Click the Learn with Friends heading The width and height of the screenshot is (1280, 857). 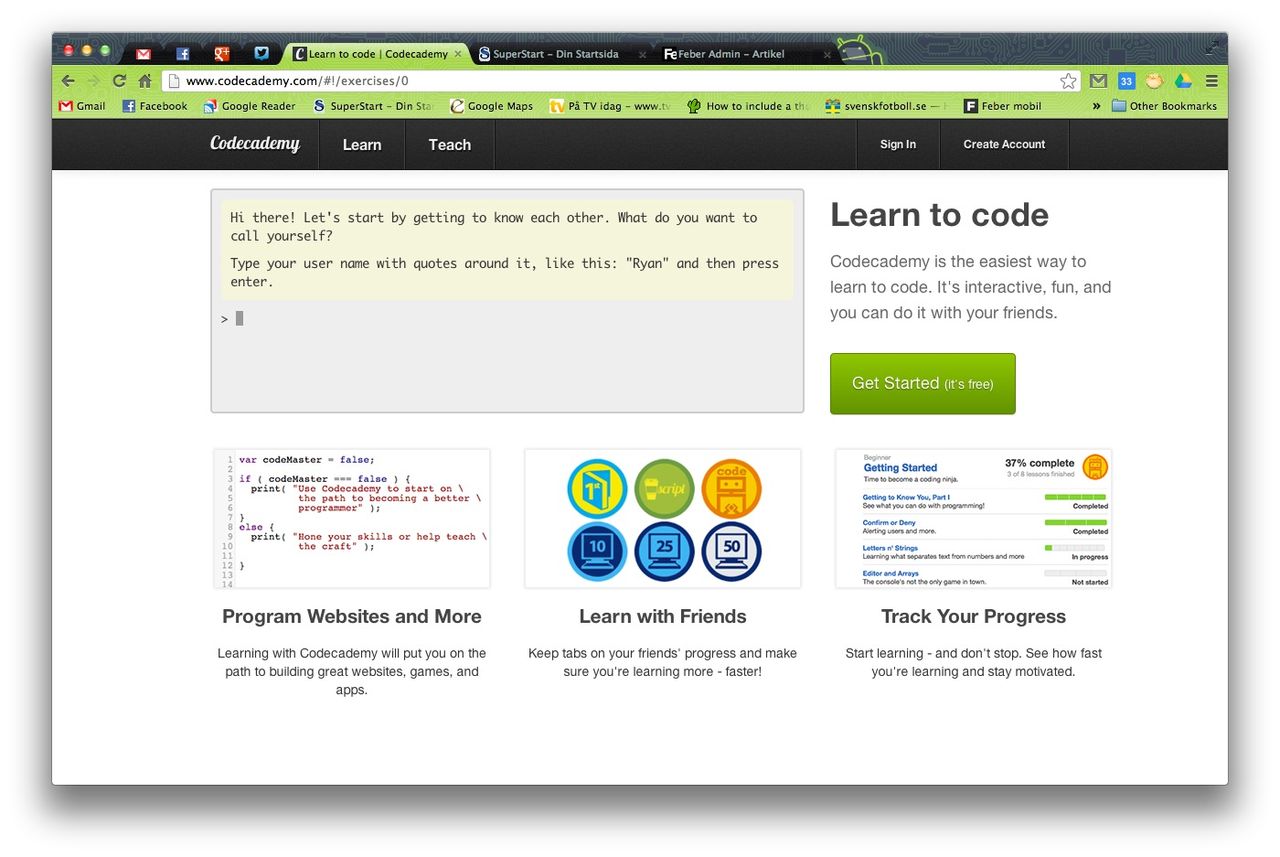663,616
